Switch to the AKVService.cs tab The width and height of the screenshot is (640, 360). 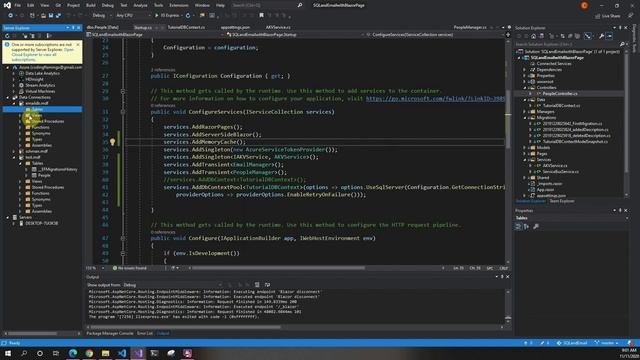coord(278,27)
